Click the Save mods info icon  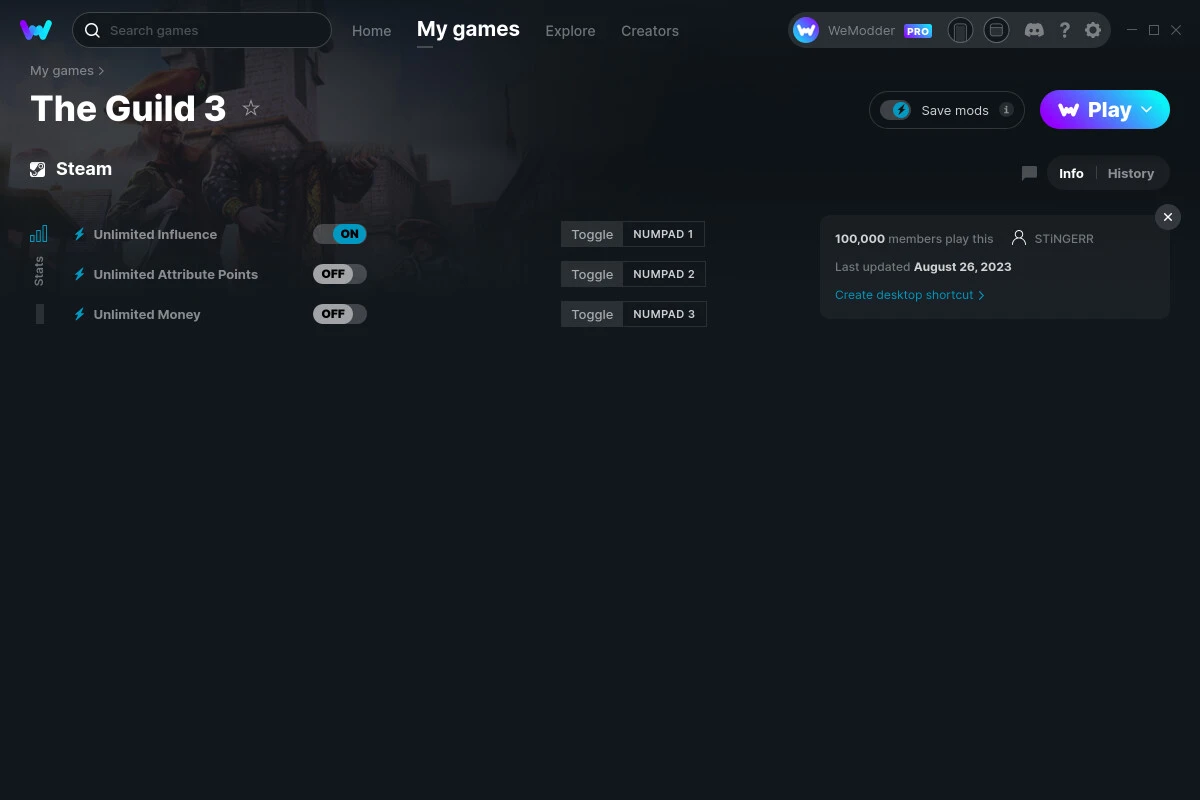(1006, 110)
